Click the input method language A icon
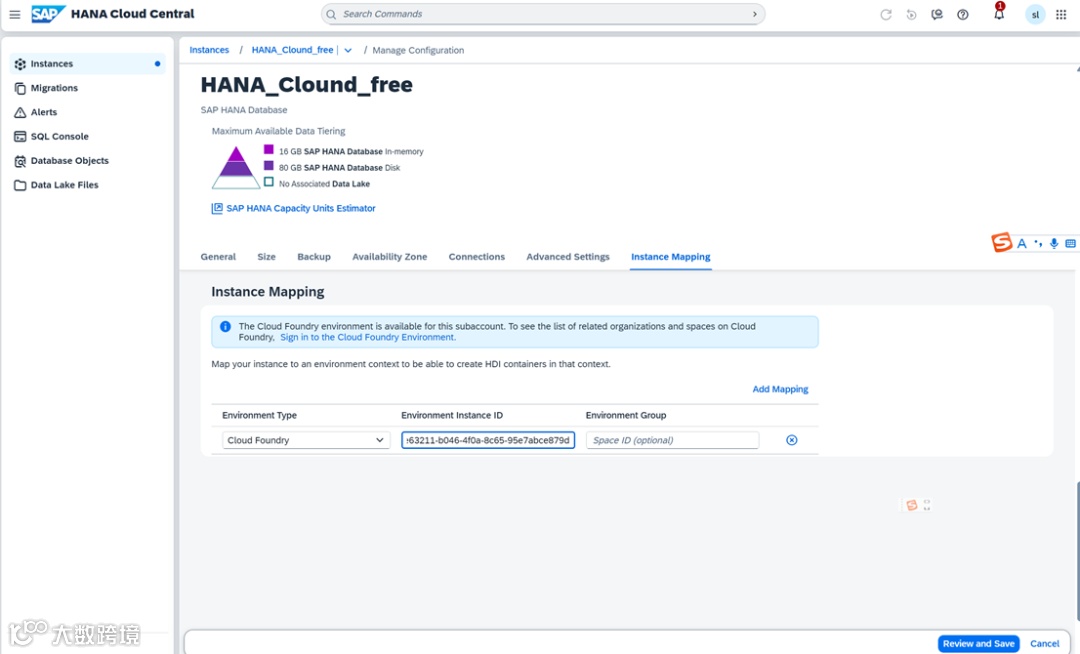The image size is (1080, 654). tap(1022, 243)
